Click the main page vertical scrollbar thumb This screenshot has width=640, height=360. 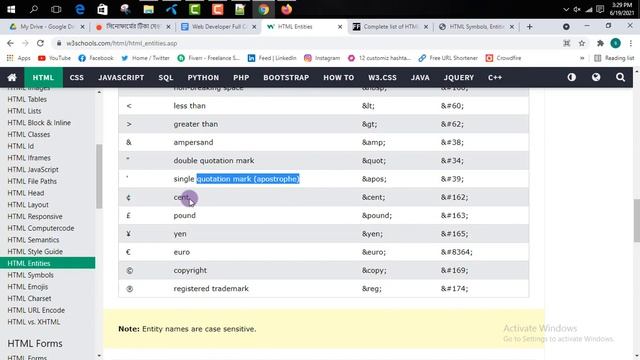click(636, 220)
